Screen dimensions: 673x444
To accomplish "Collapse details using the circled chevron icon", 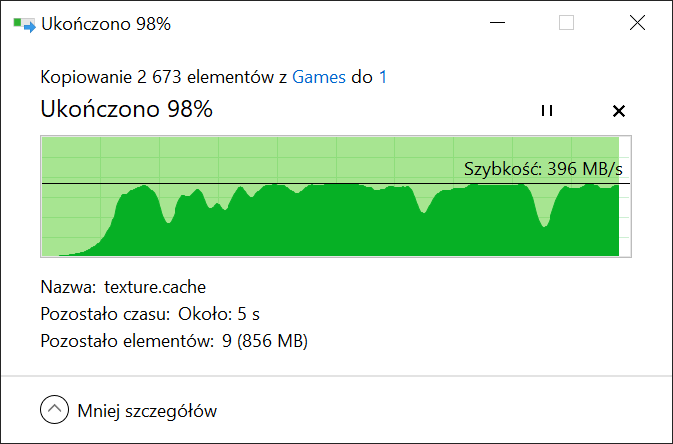I will pos(55,410).
